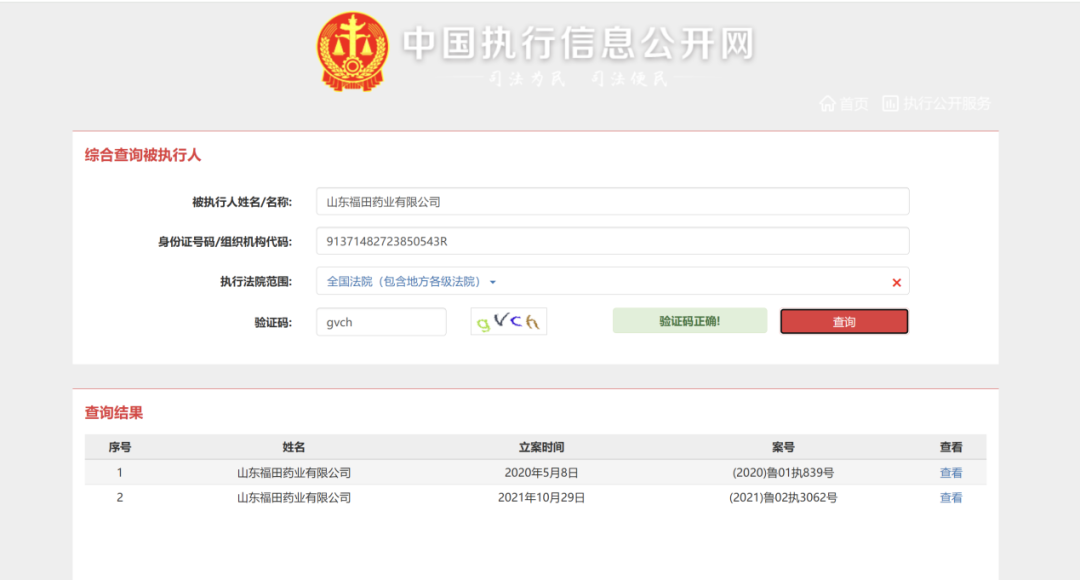The width and height of the screenshot is (1080, 580).
Task: Click the 案号 column header
Action: point(783,447)
